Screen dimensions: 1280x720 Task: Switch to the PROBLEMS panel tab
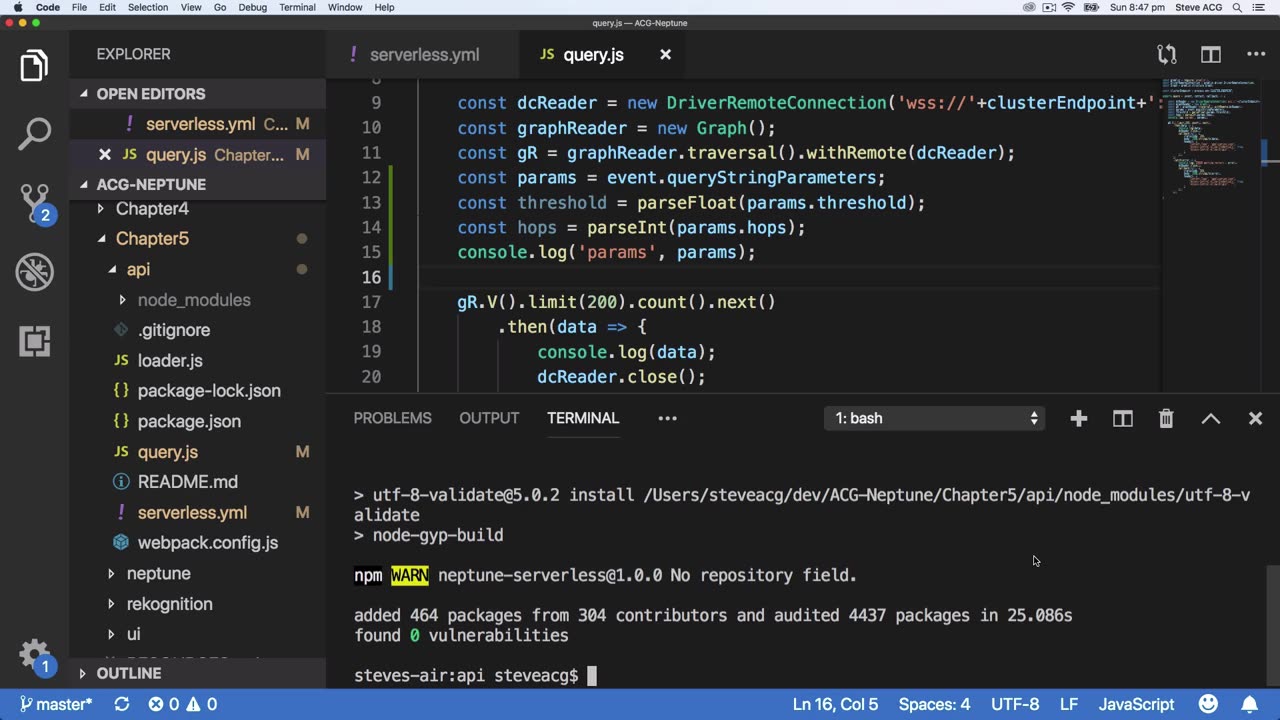[392, 418]
